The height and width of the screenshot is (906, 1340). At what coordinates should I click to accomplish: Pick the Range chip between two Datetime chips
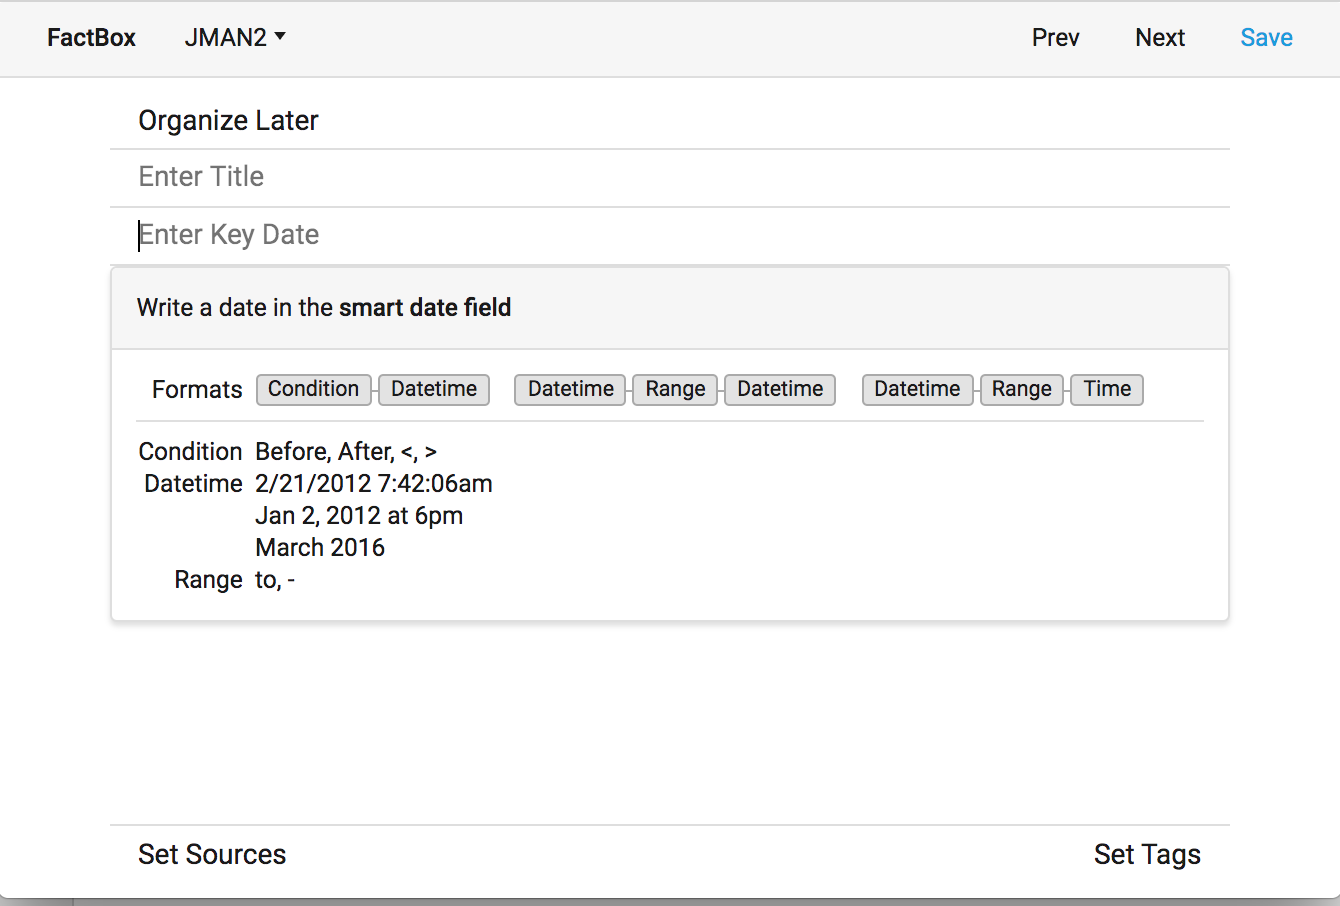[x=675, y=389]
